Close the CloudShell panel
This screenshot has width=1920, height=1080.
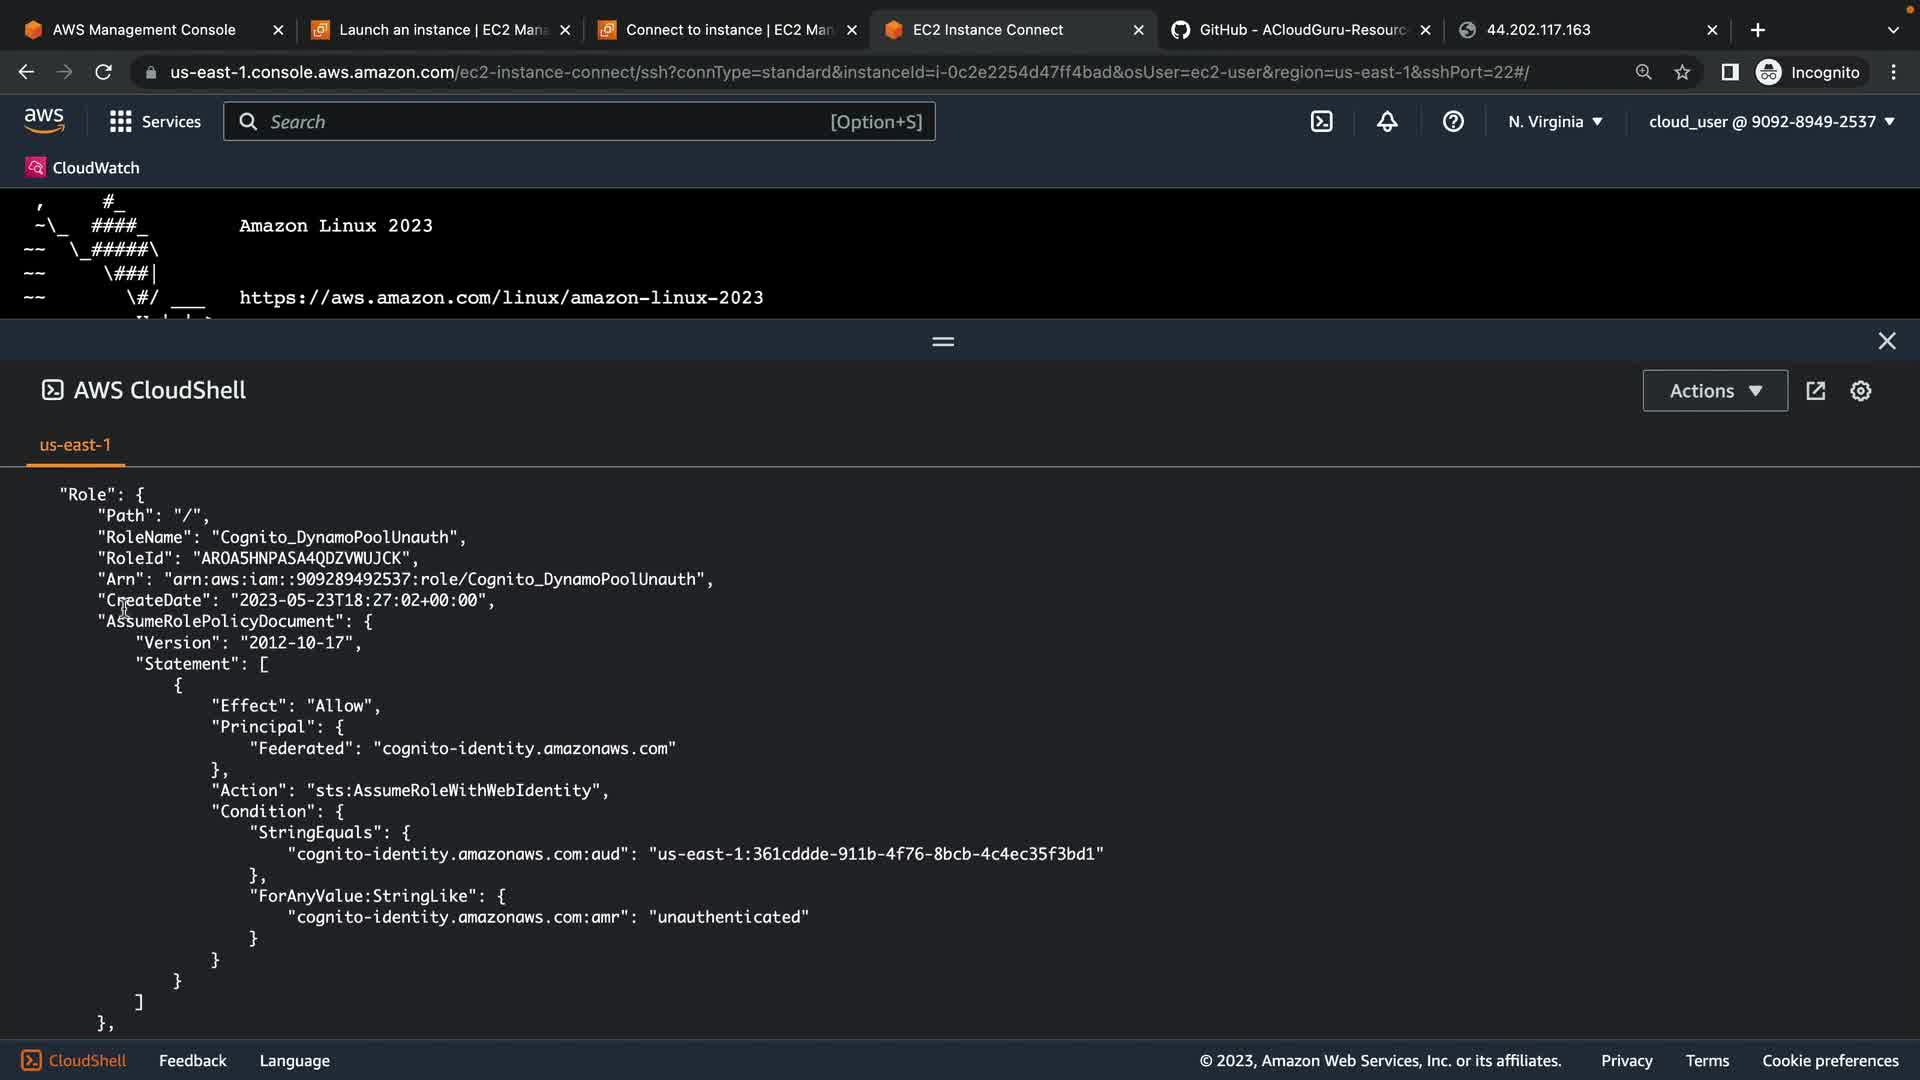click(x=1886, y=341)
